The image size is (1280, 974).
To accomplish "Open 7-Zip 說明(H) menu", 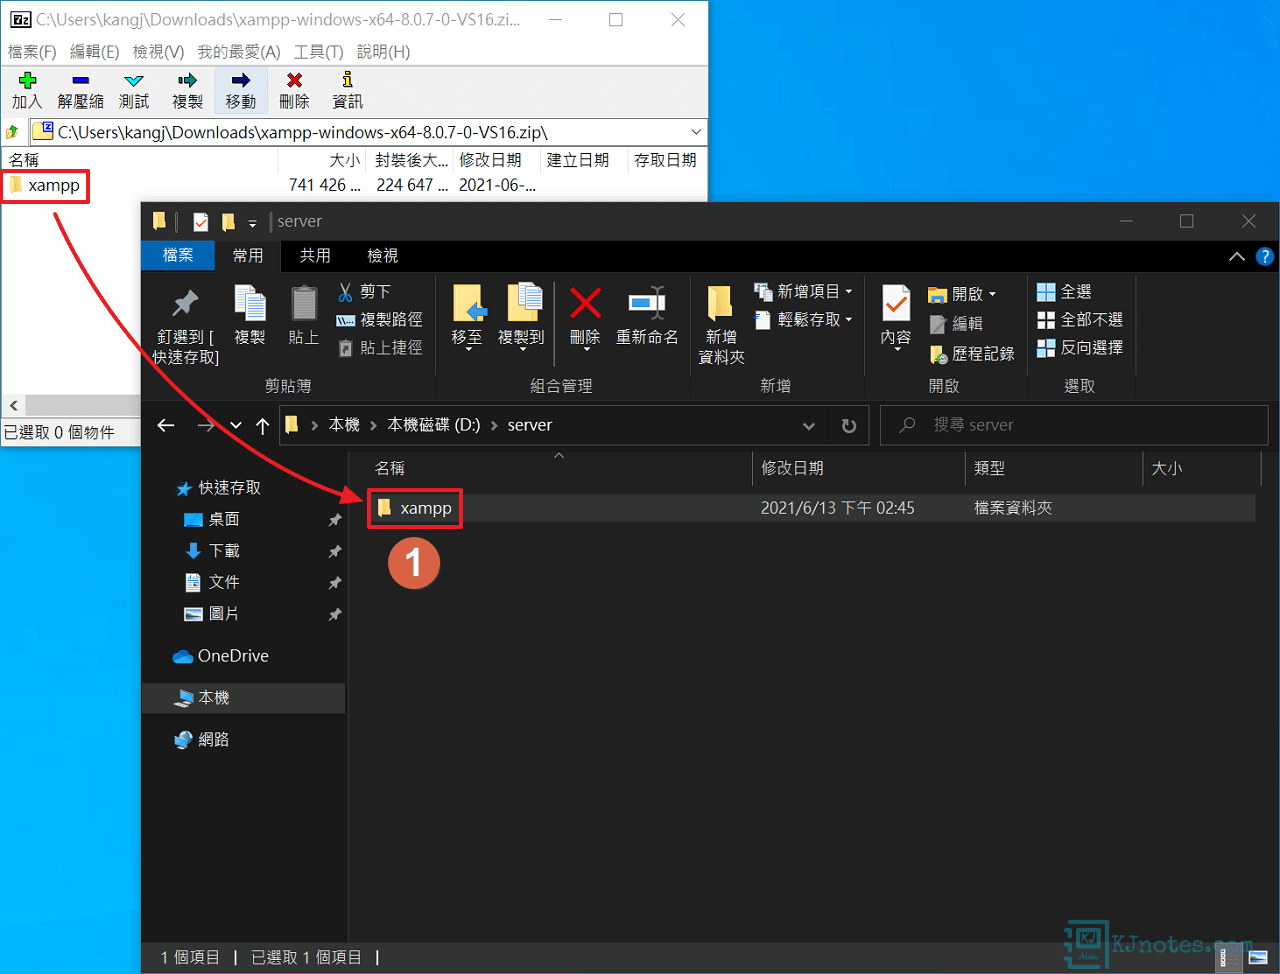I will [383, 51].
